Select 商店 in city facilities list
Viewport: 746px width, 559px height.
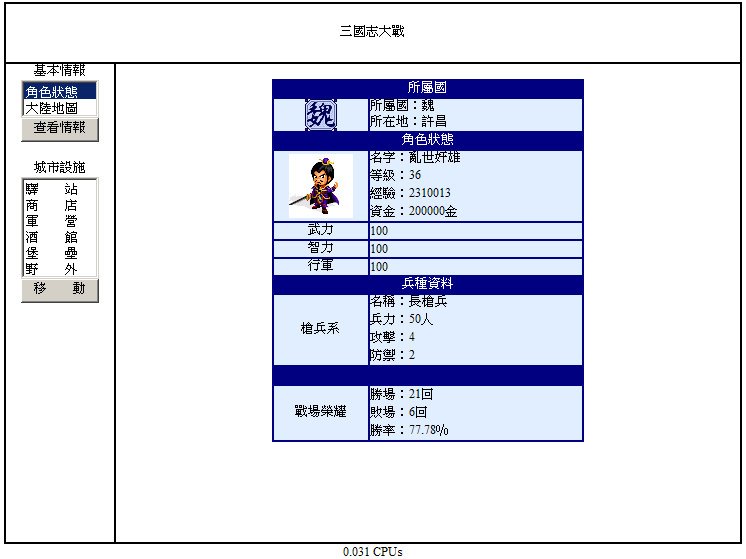coord(59,205)
